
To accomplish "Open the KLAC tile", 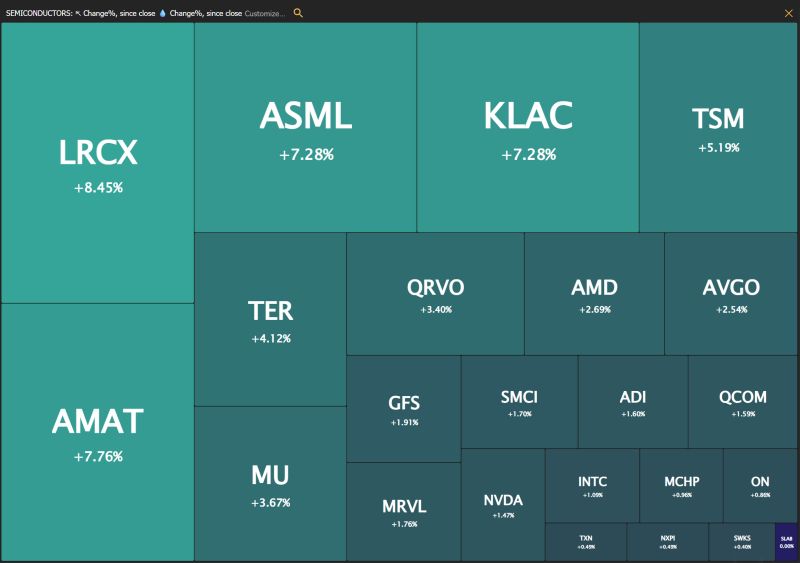I will (528, 128).
